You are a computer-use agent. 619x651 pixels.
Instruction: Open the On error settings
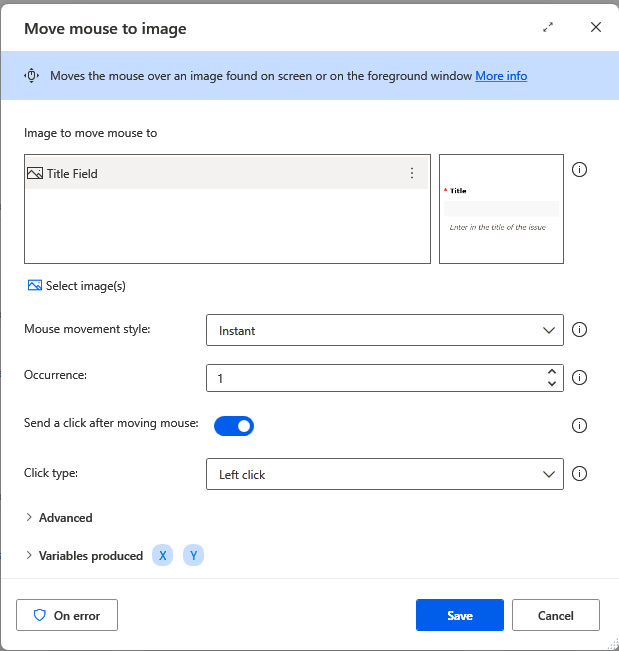[x=67, y=615]
